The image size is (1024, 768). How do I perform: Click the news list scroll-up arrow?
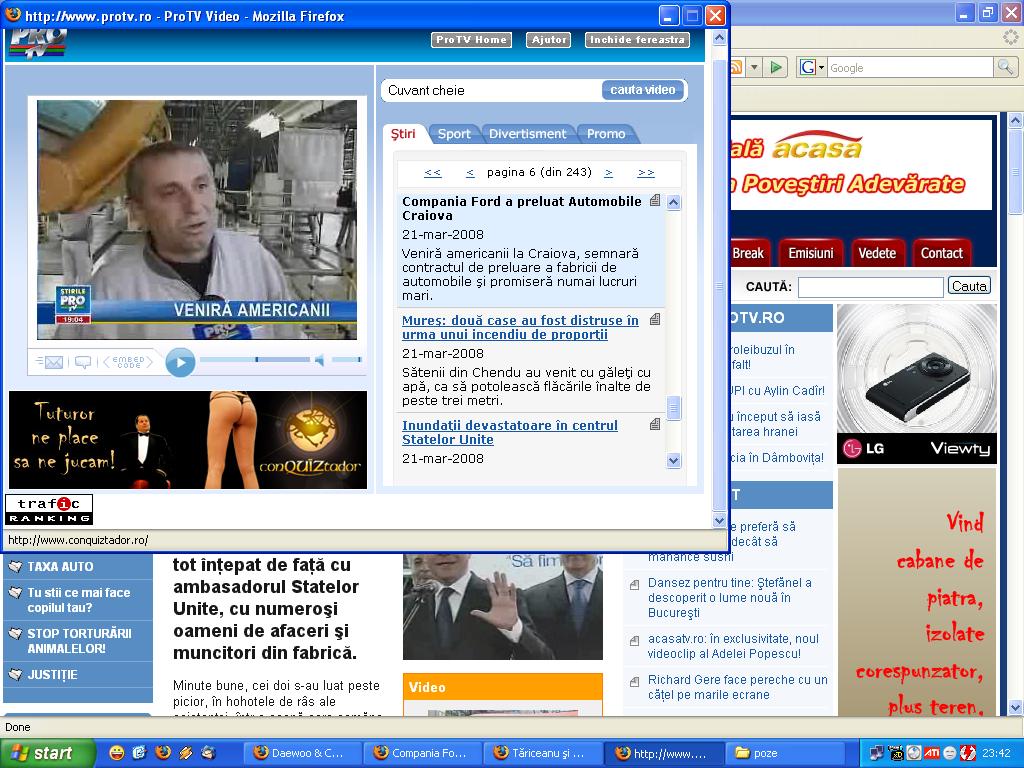pyautogui.click(x=674, y=202)
